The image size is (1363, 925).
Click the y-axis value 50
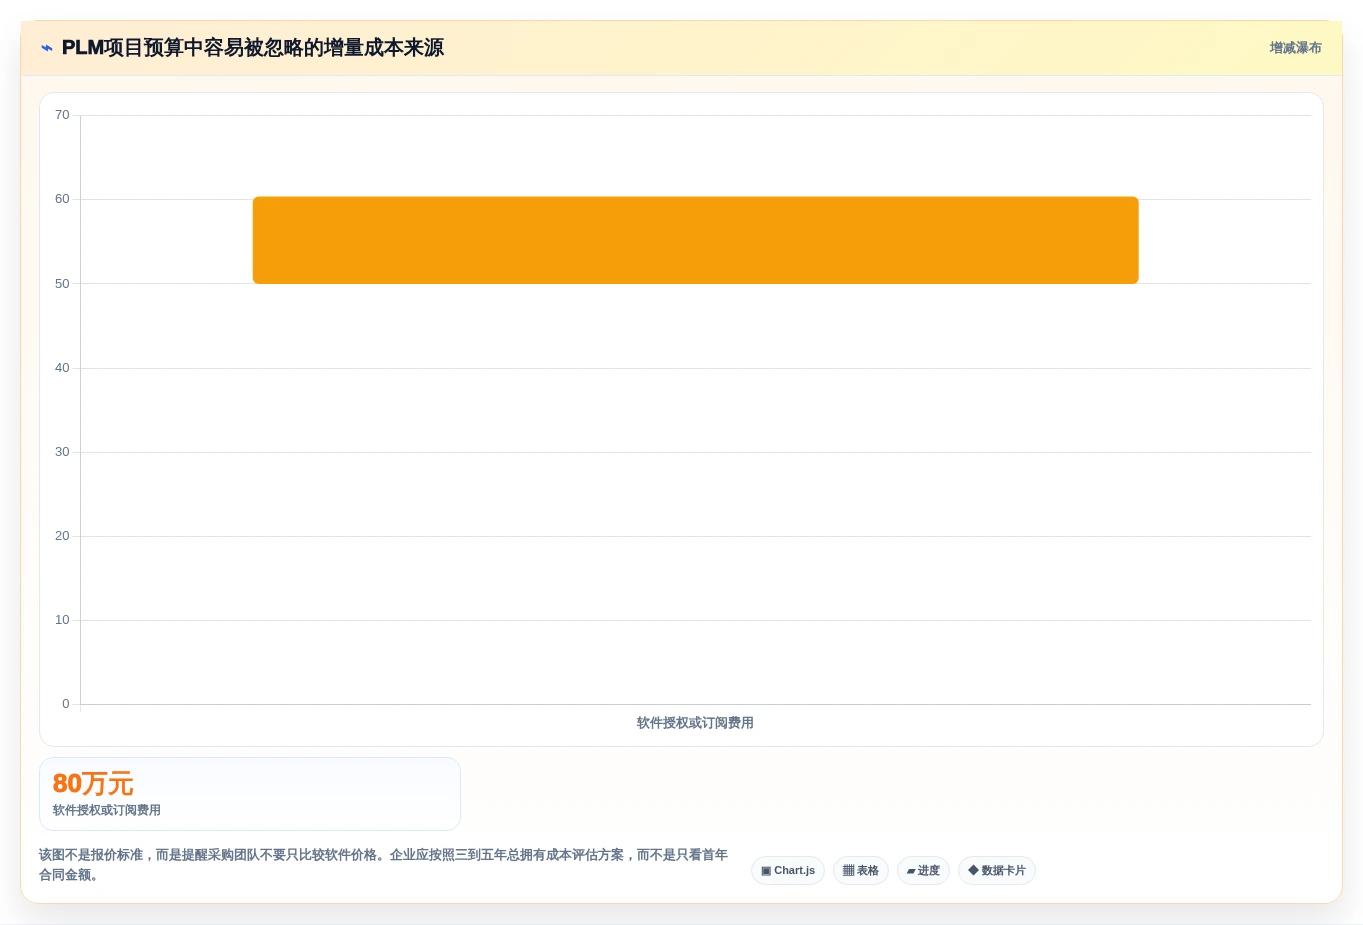(x=62, y=284)
